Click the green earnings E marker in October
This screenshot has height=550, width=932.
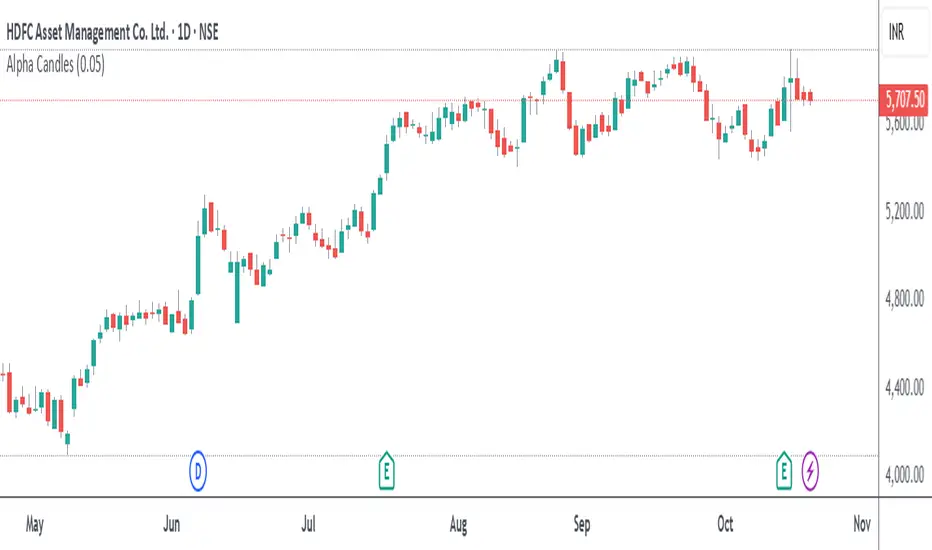[785, 466]
